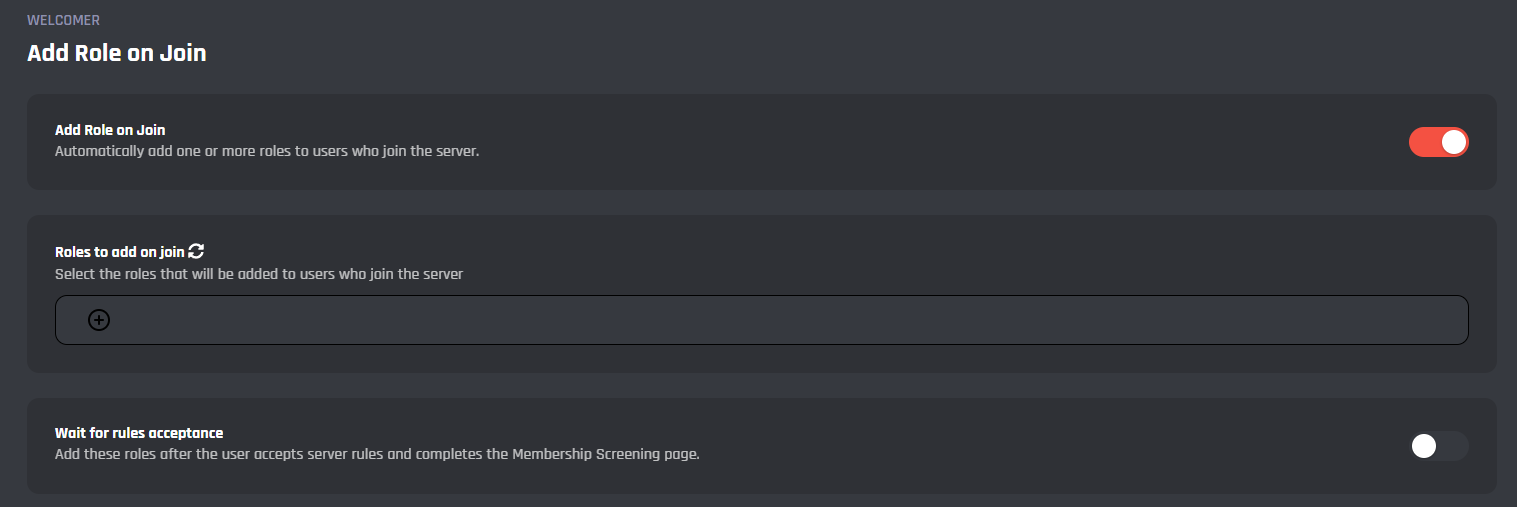The width and height of the screenshot is (1517, 507).
Task: Go to the WELCOMER section link
Action: pos(63,20)
